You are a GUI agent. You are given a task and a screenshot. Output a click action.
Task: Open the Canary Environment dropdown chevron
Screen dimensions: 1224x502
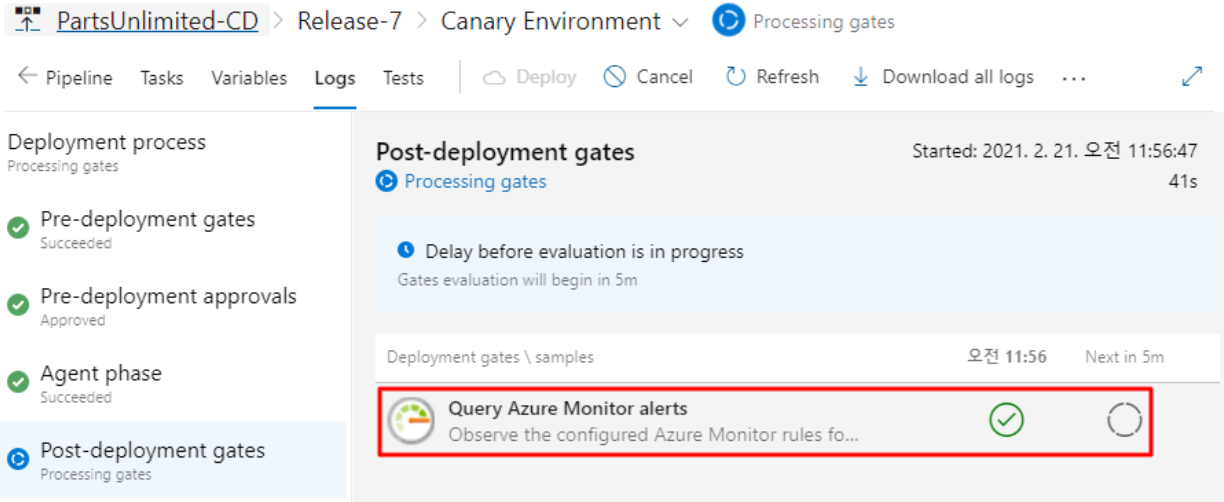(681, 22)
